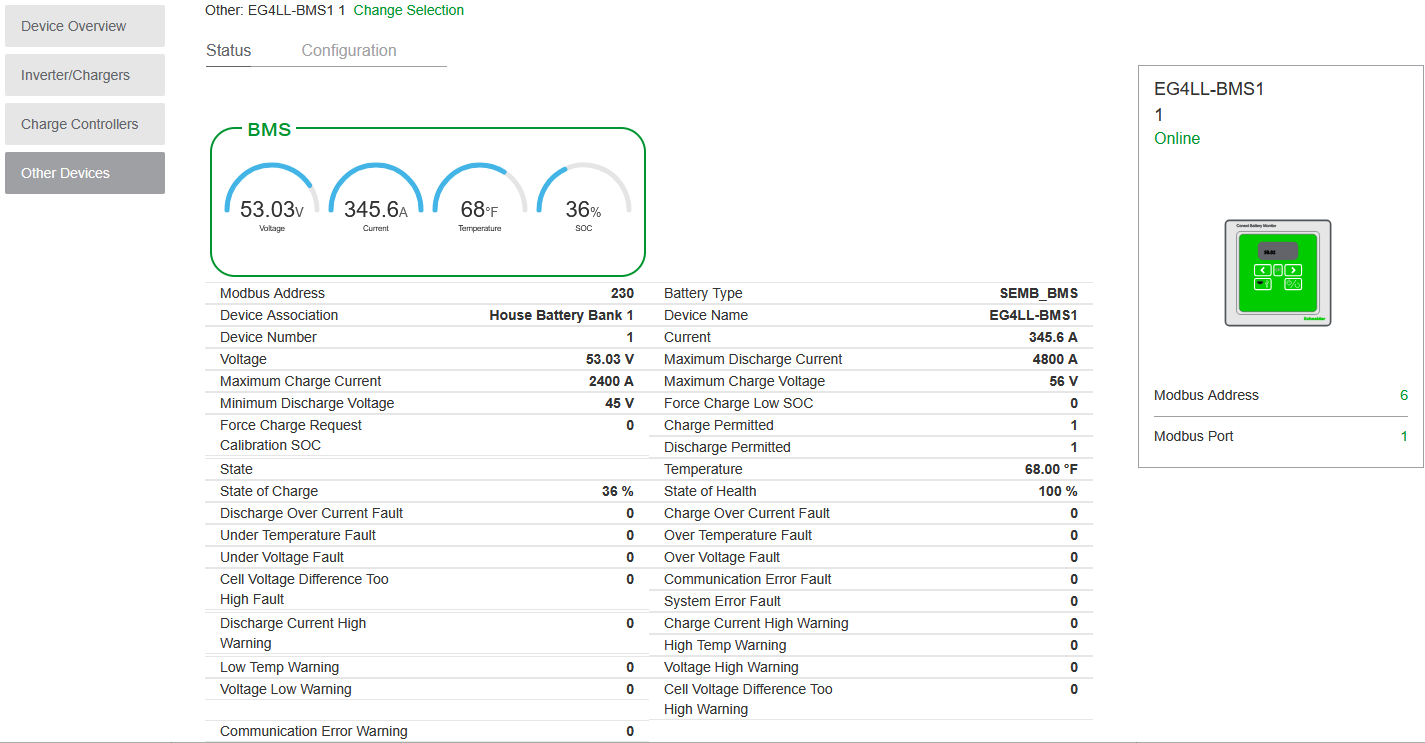This screenshot has width=1425, height=743.
Task: Click the Current gauge showing 345.6 A
Action: tap(376, 201)
